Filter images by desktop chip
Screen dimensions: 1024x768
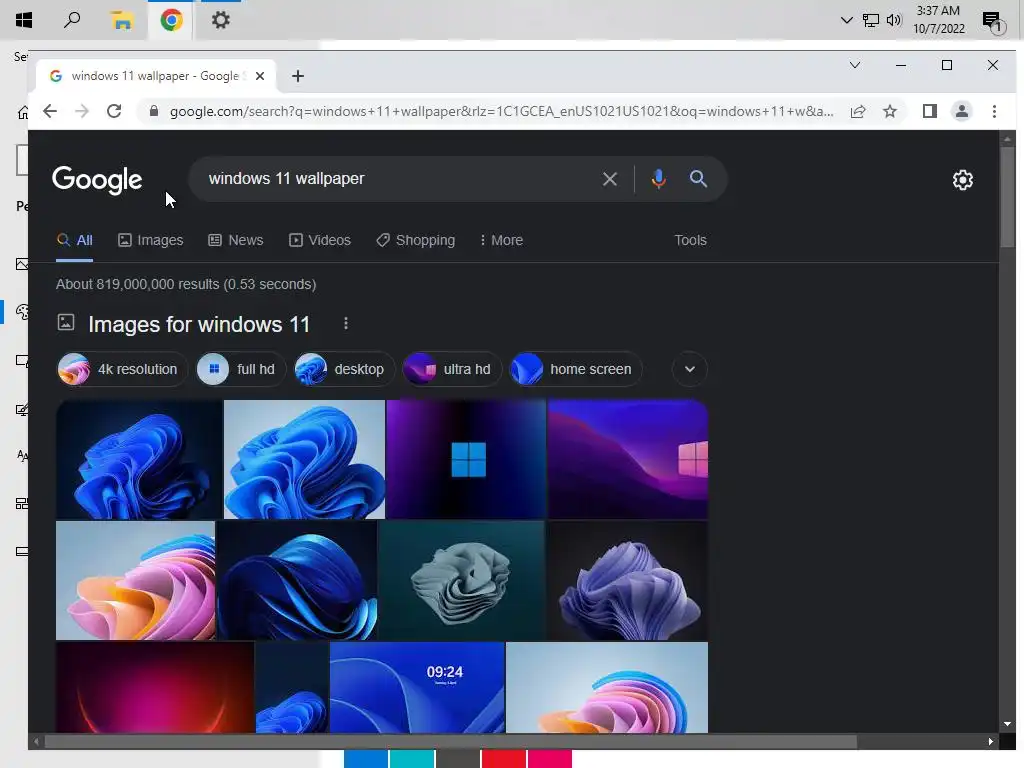pos(344,369)
